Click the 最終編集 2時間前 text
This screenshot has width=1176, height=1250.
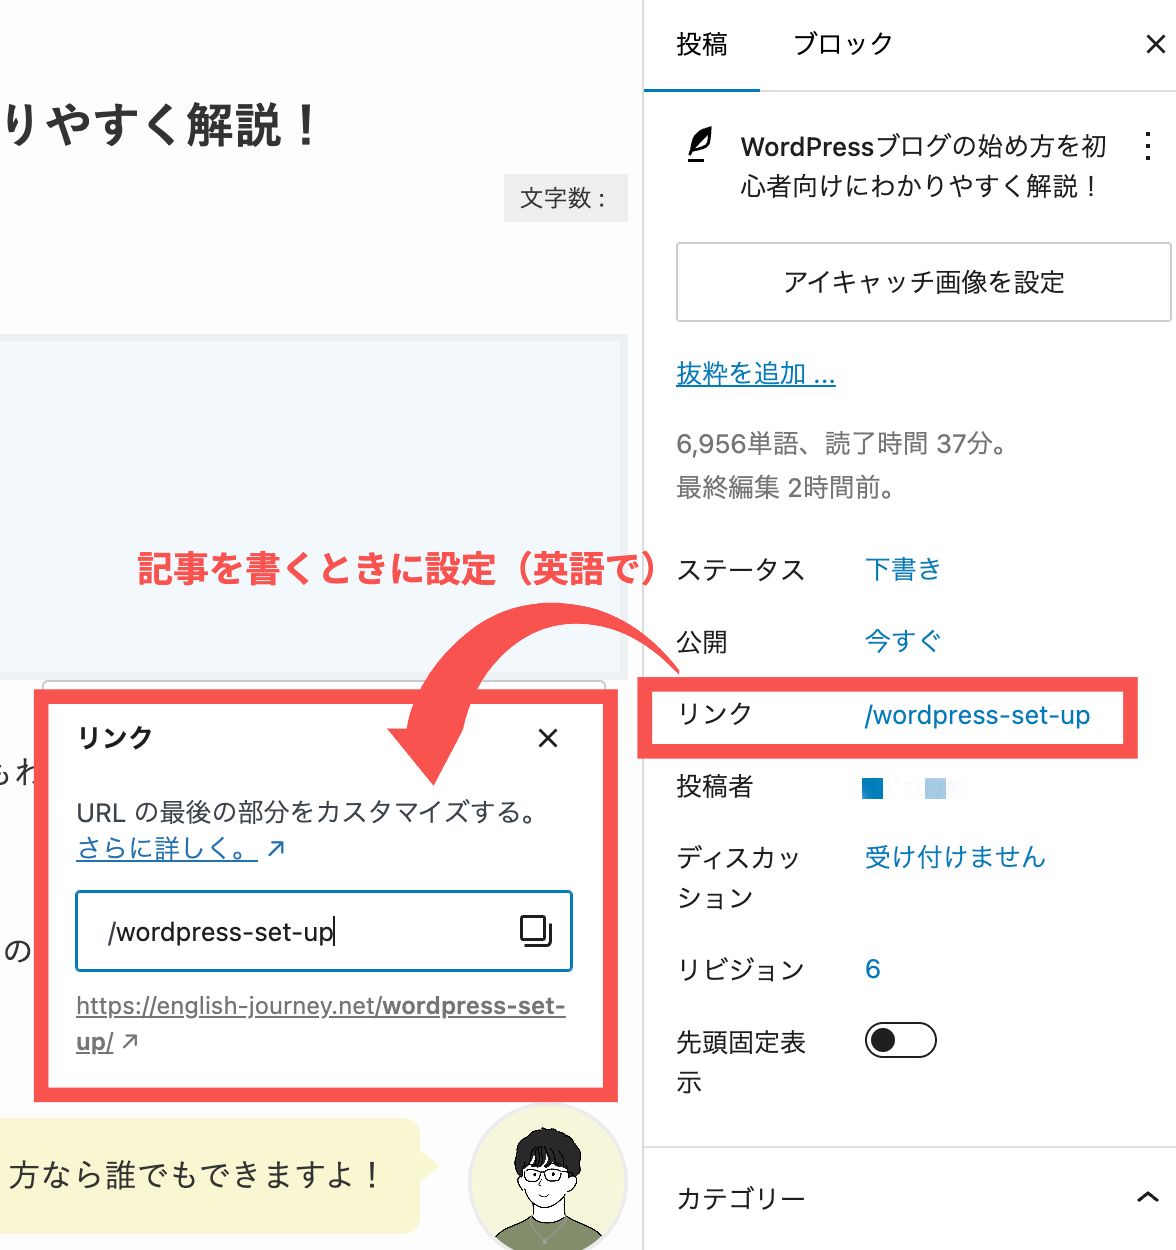[x=786, y=488]
